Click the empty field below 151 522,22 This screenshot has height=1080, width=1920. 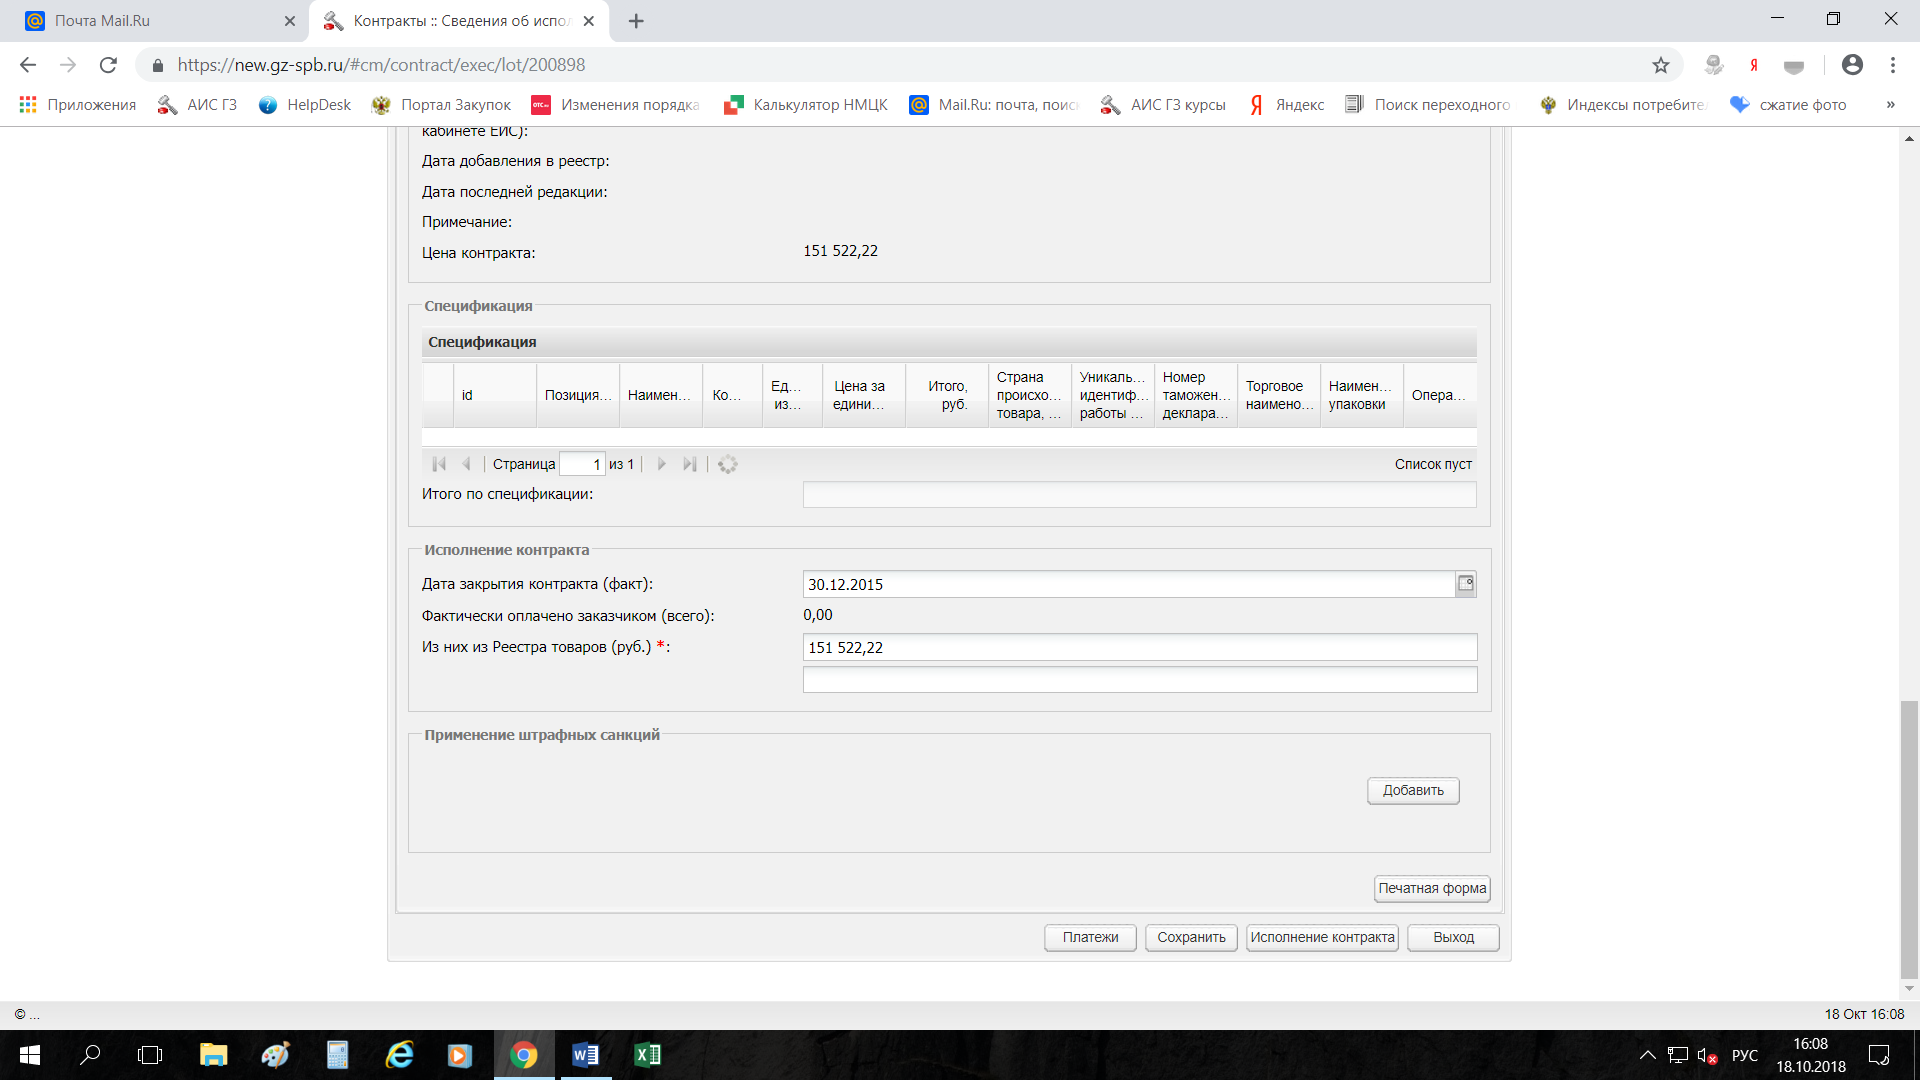(1140, 679)
